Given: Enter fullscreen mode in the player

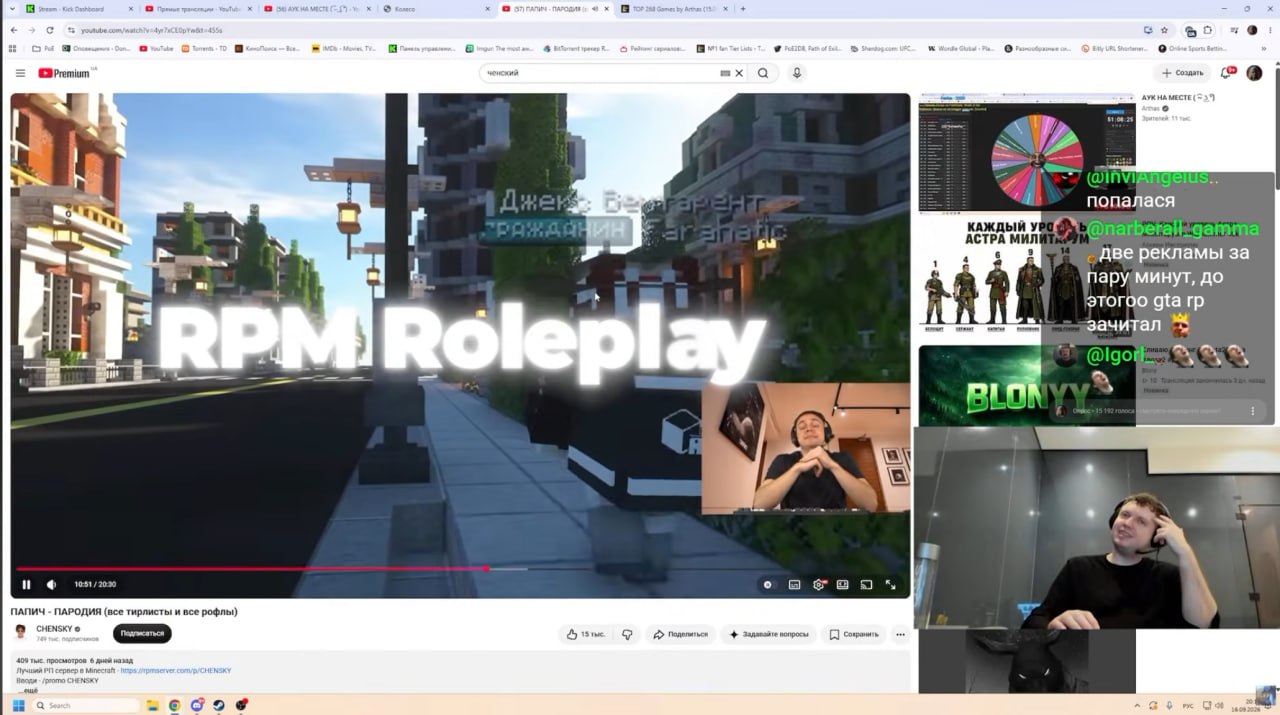Looking at the screenshot, I should point(890,585).
